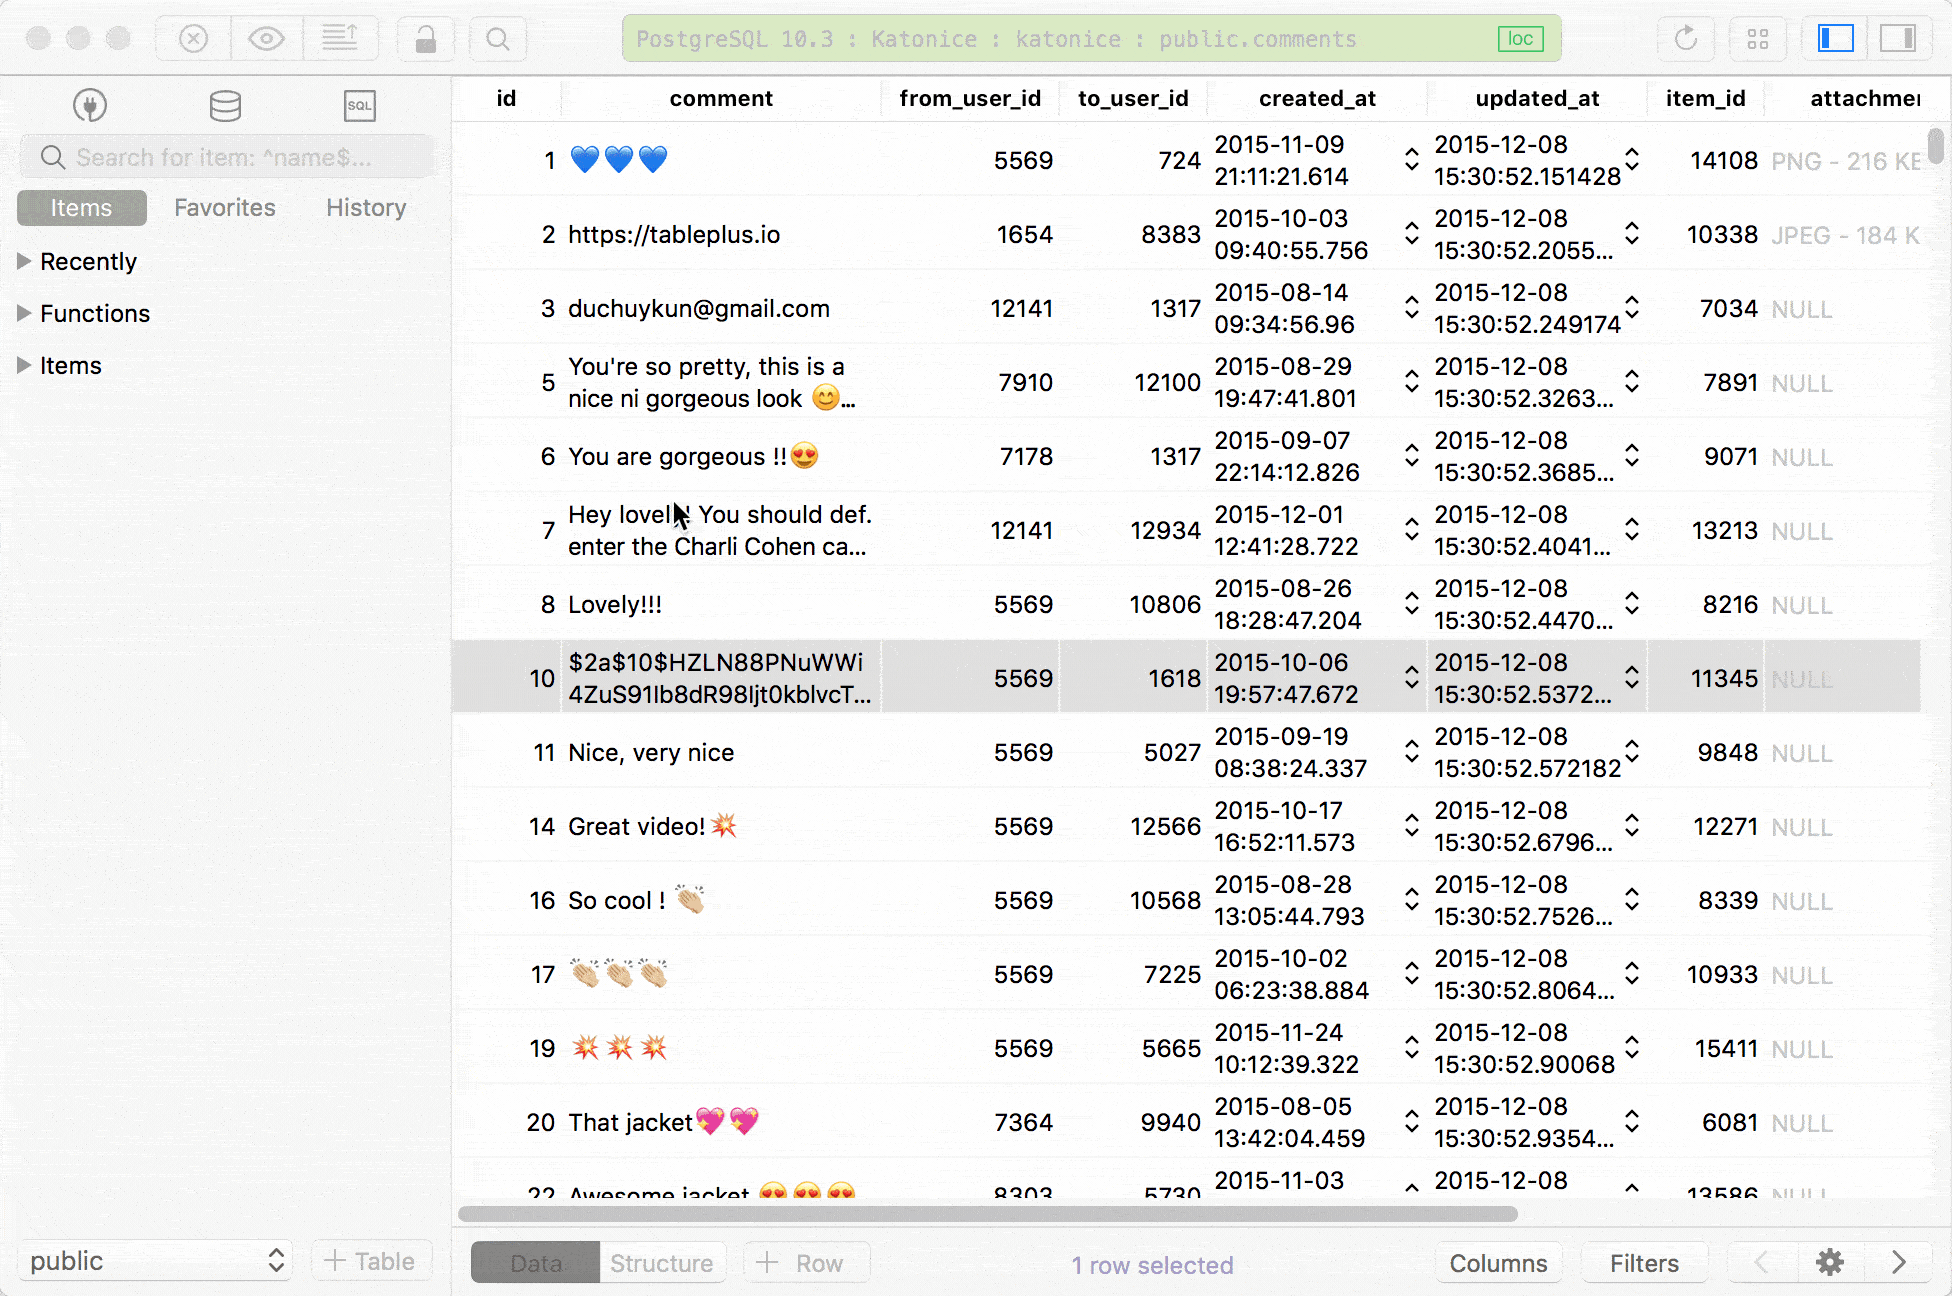
Task: Click the grid/table layout icon
Action: [x=1757, y=38]
